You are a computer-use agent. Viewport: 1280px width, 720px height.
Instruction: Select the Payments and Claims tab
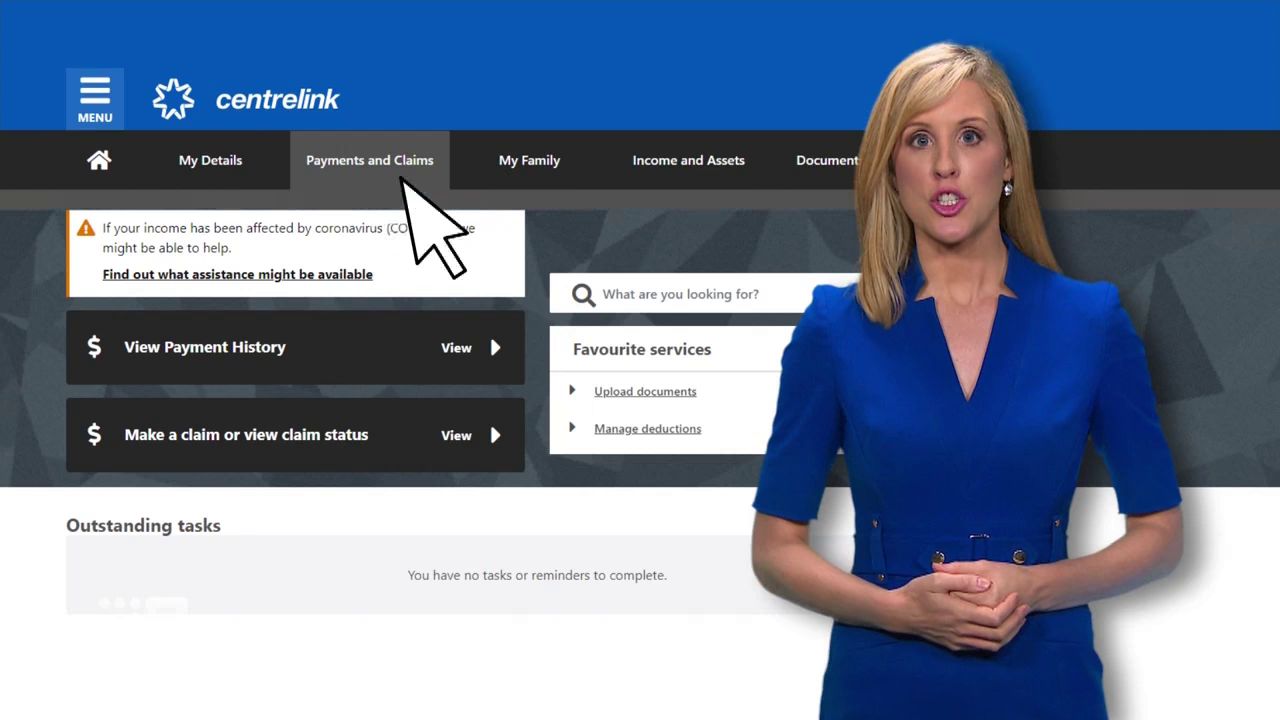point(369,160)
